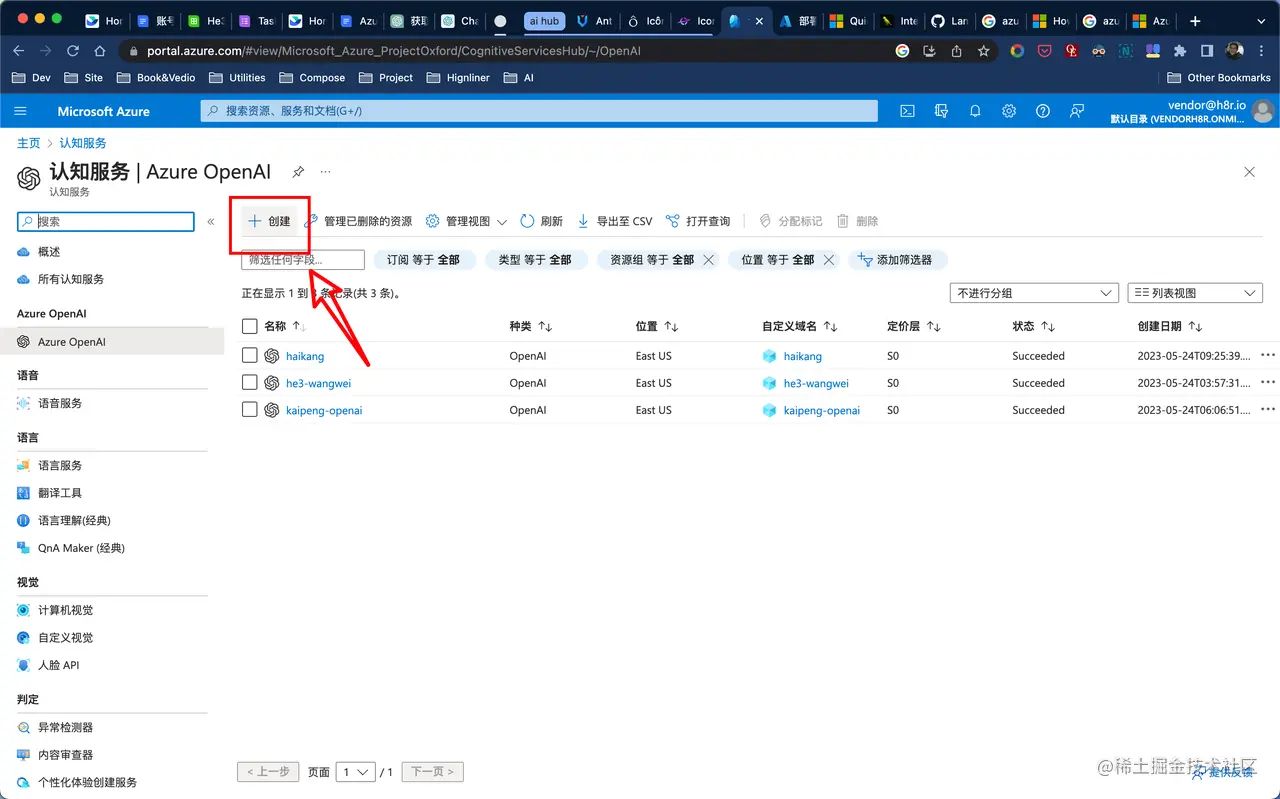Check the haikang row checkbox
The width and height of the screenshot is (1280, 799).
tap(250, 355)
